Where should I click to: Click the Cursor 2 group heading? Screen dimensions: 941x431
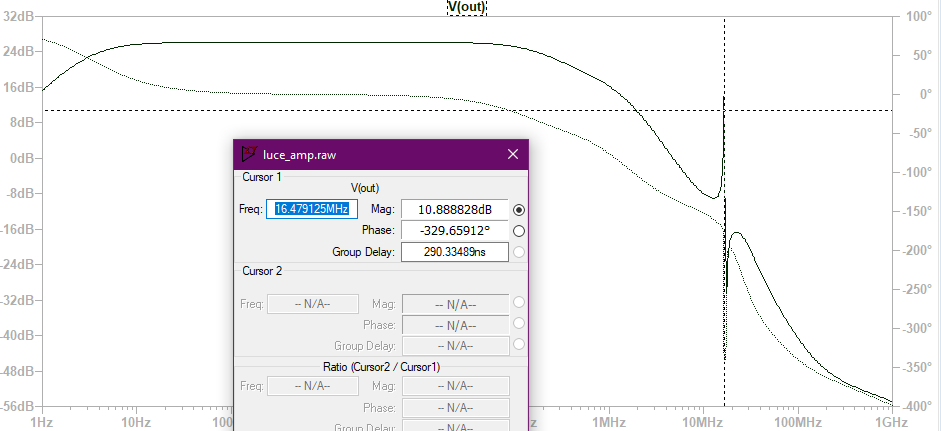point(262,271)
